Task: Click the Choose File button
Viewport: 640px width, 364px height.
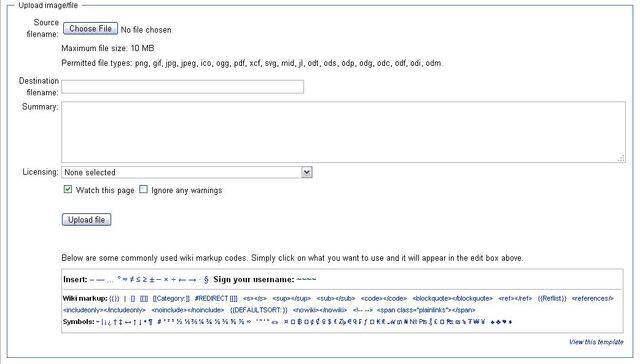Action: coord(90,29)
